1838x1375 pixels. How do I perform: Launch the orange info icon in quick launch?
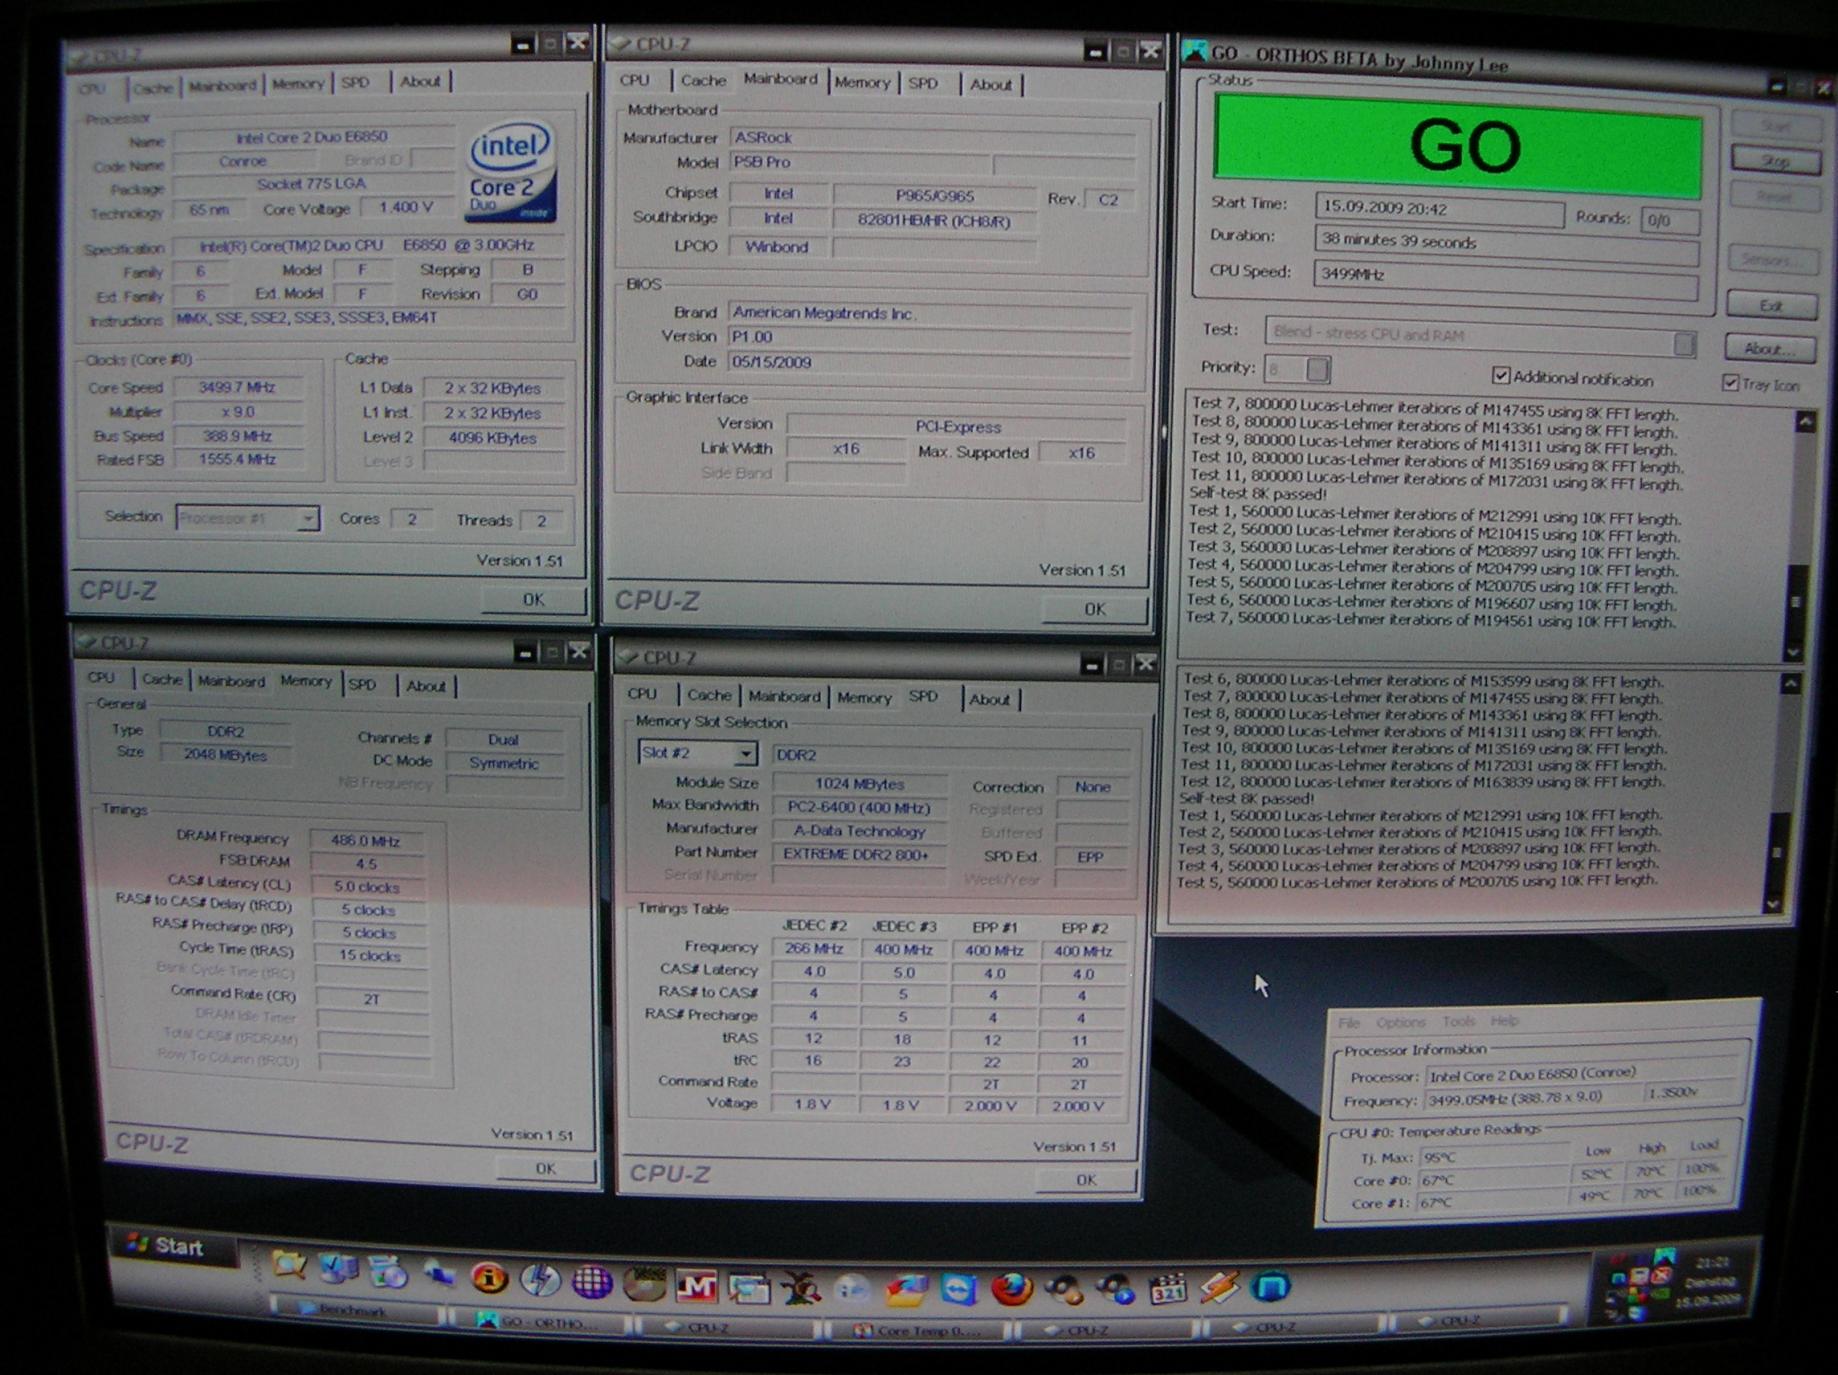tap(489, 1277)
